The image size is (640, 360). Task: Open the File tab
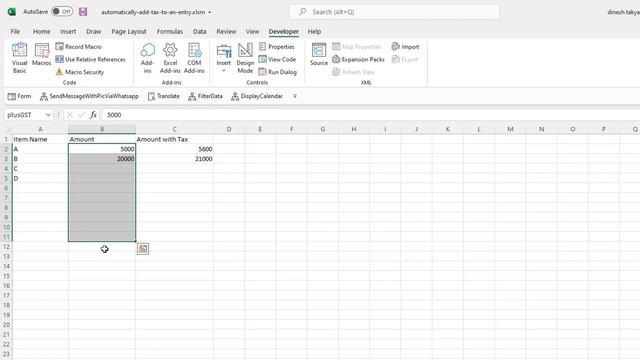pos(15,31)
